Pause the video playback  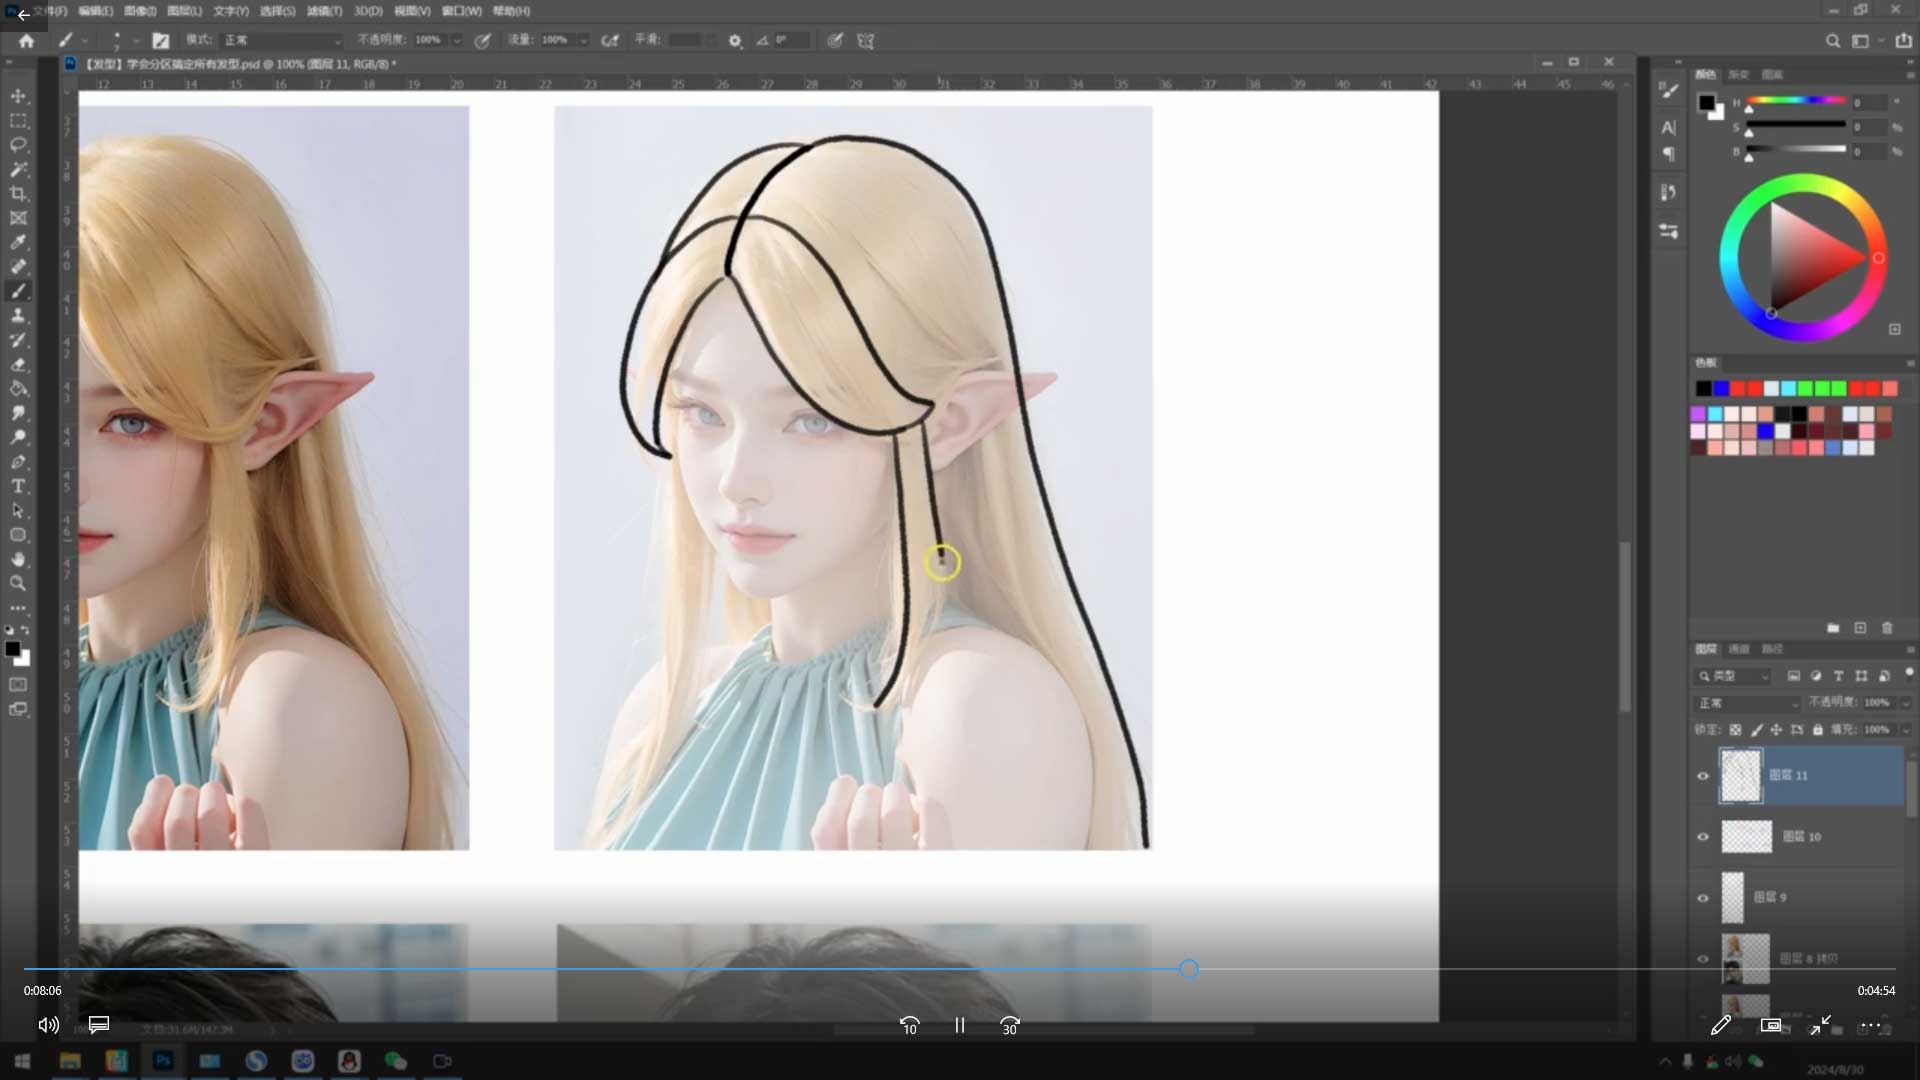pyautogui.click(x=959, y=1025)
